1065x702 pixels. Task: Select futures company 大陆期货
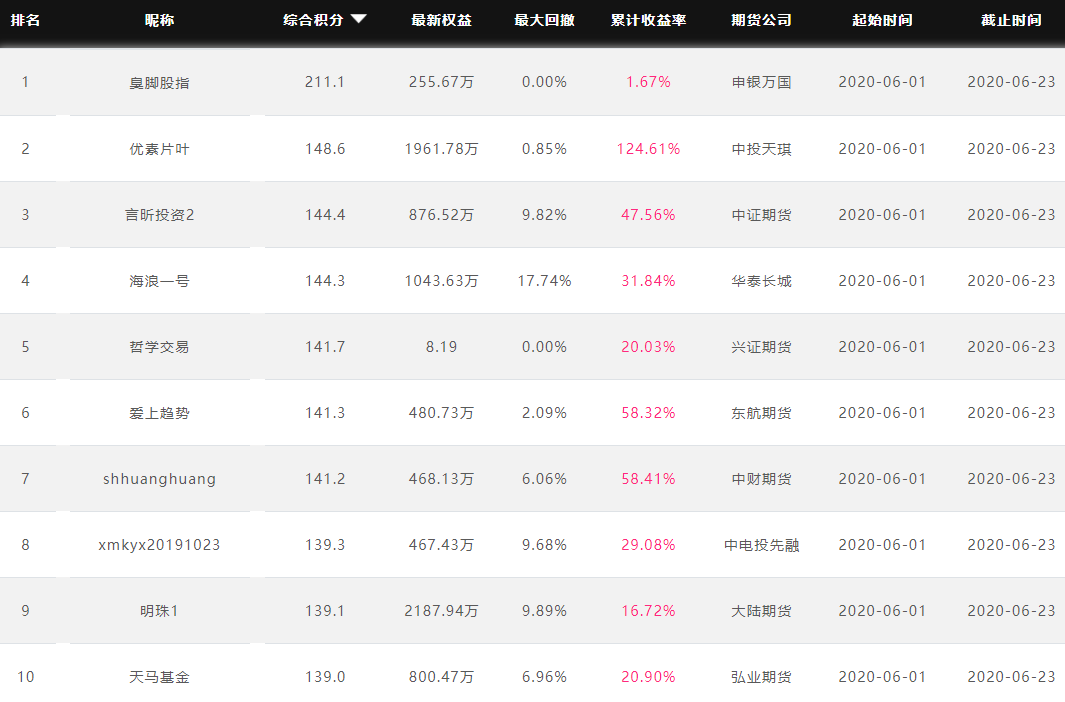(x=761, y=611)
